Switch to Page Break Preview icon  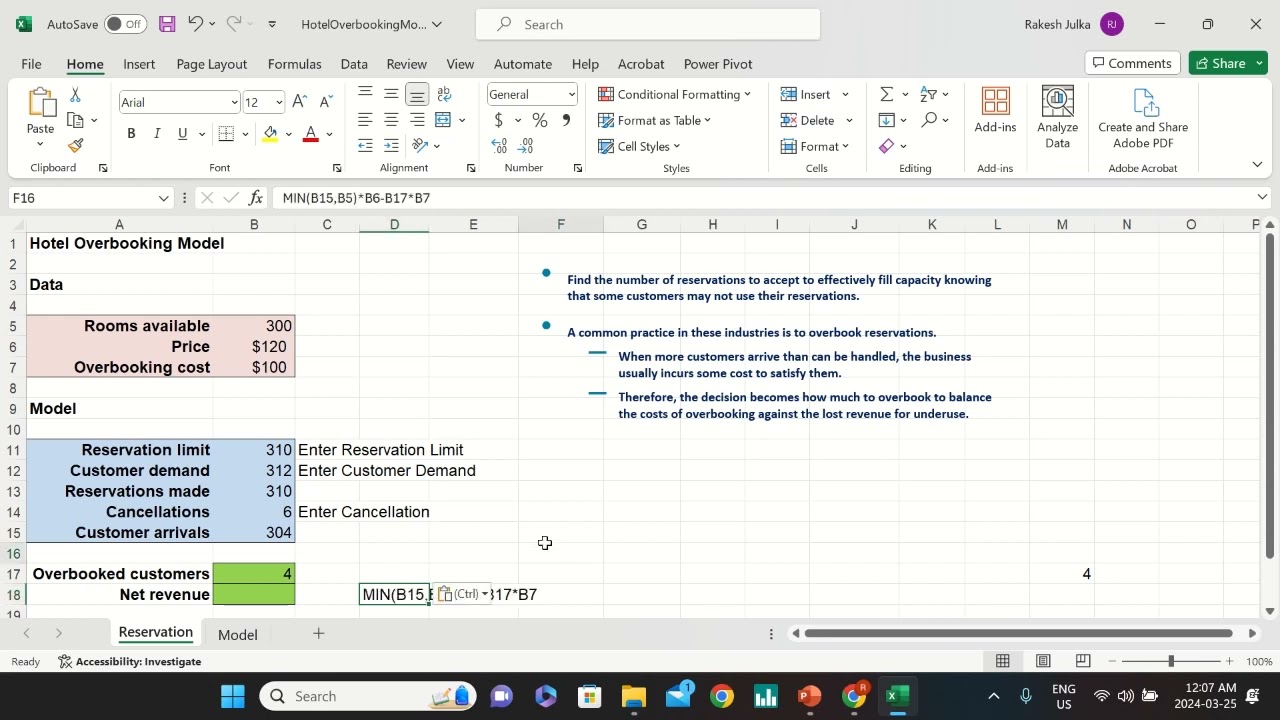[x=1083, y=661]
